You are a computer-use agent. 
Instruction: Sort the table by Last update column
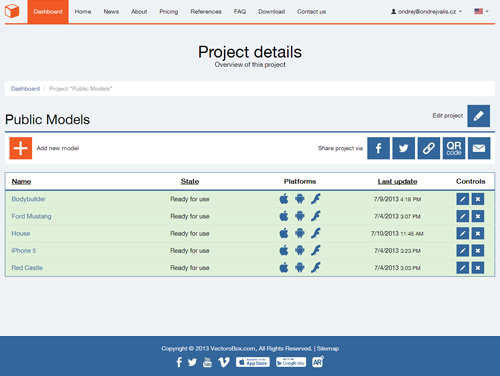(397, 181)
